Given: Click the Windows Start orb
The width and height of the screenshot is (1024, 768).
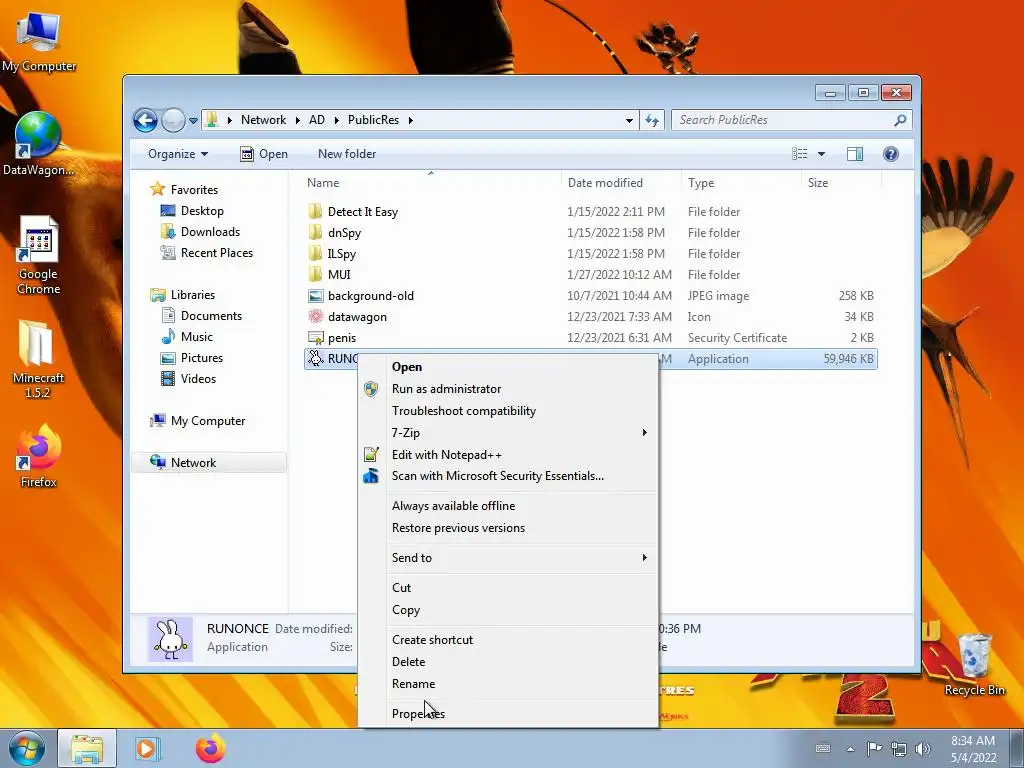Looking at the screenshot, I should point(27,748).
